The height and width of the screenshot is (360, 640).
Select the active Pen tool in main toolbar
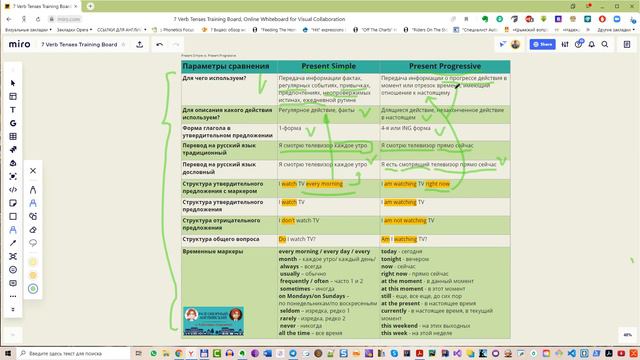coord(13,230)
